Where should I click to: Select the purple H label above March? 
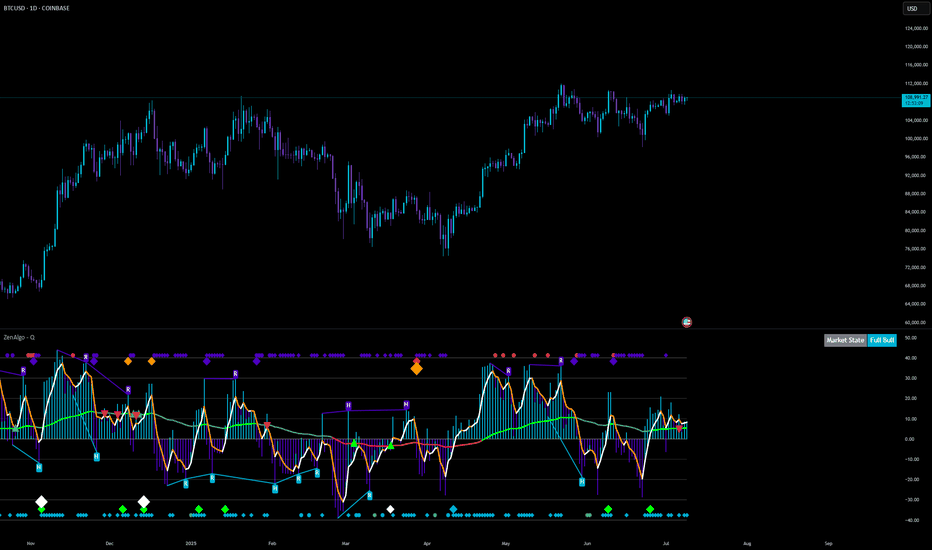point(348,406)
